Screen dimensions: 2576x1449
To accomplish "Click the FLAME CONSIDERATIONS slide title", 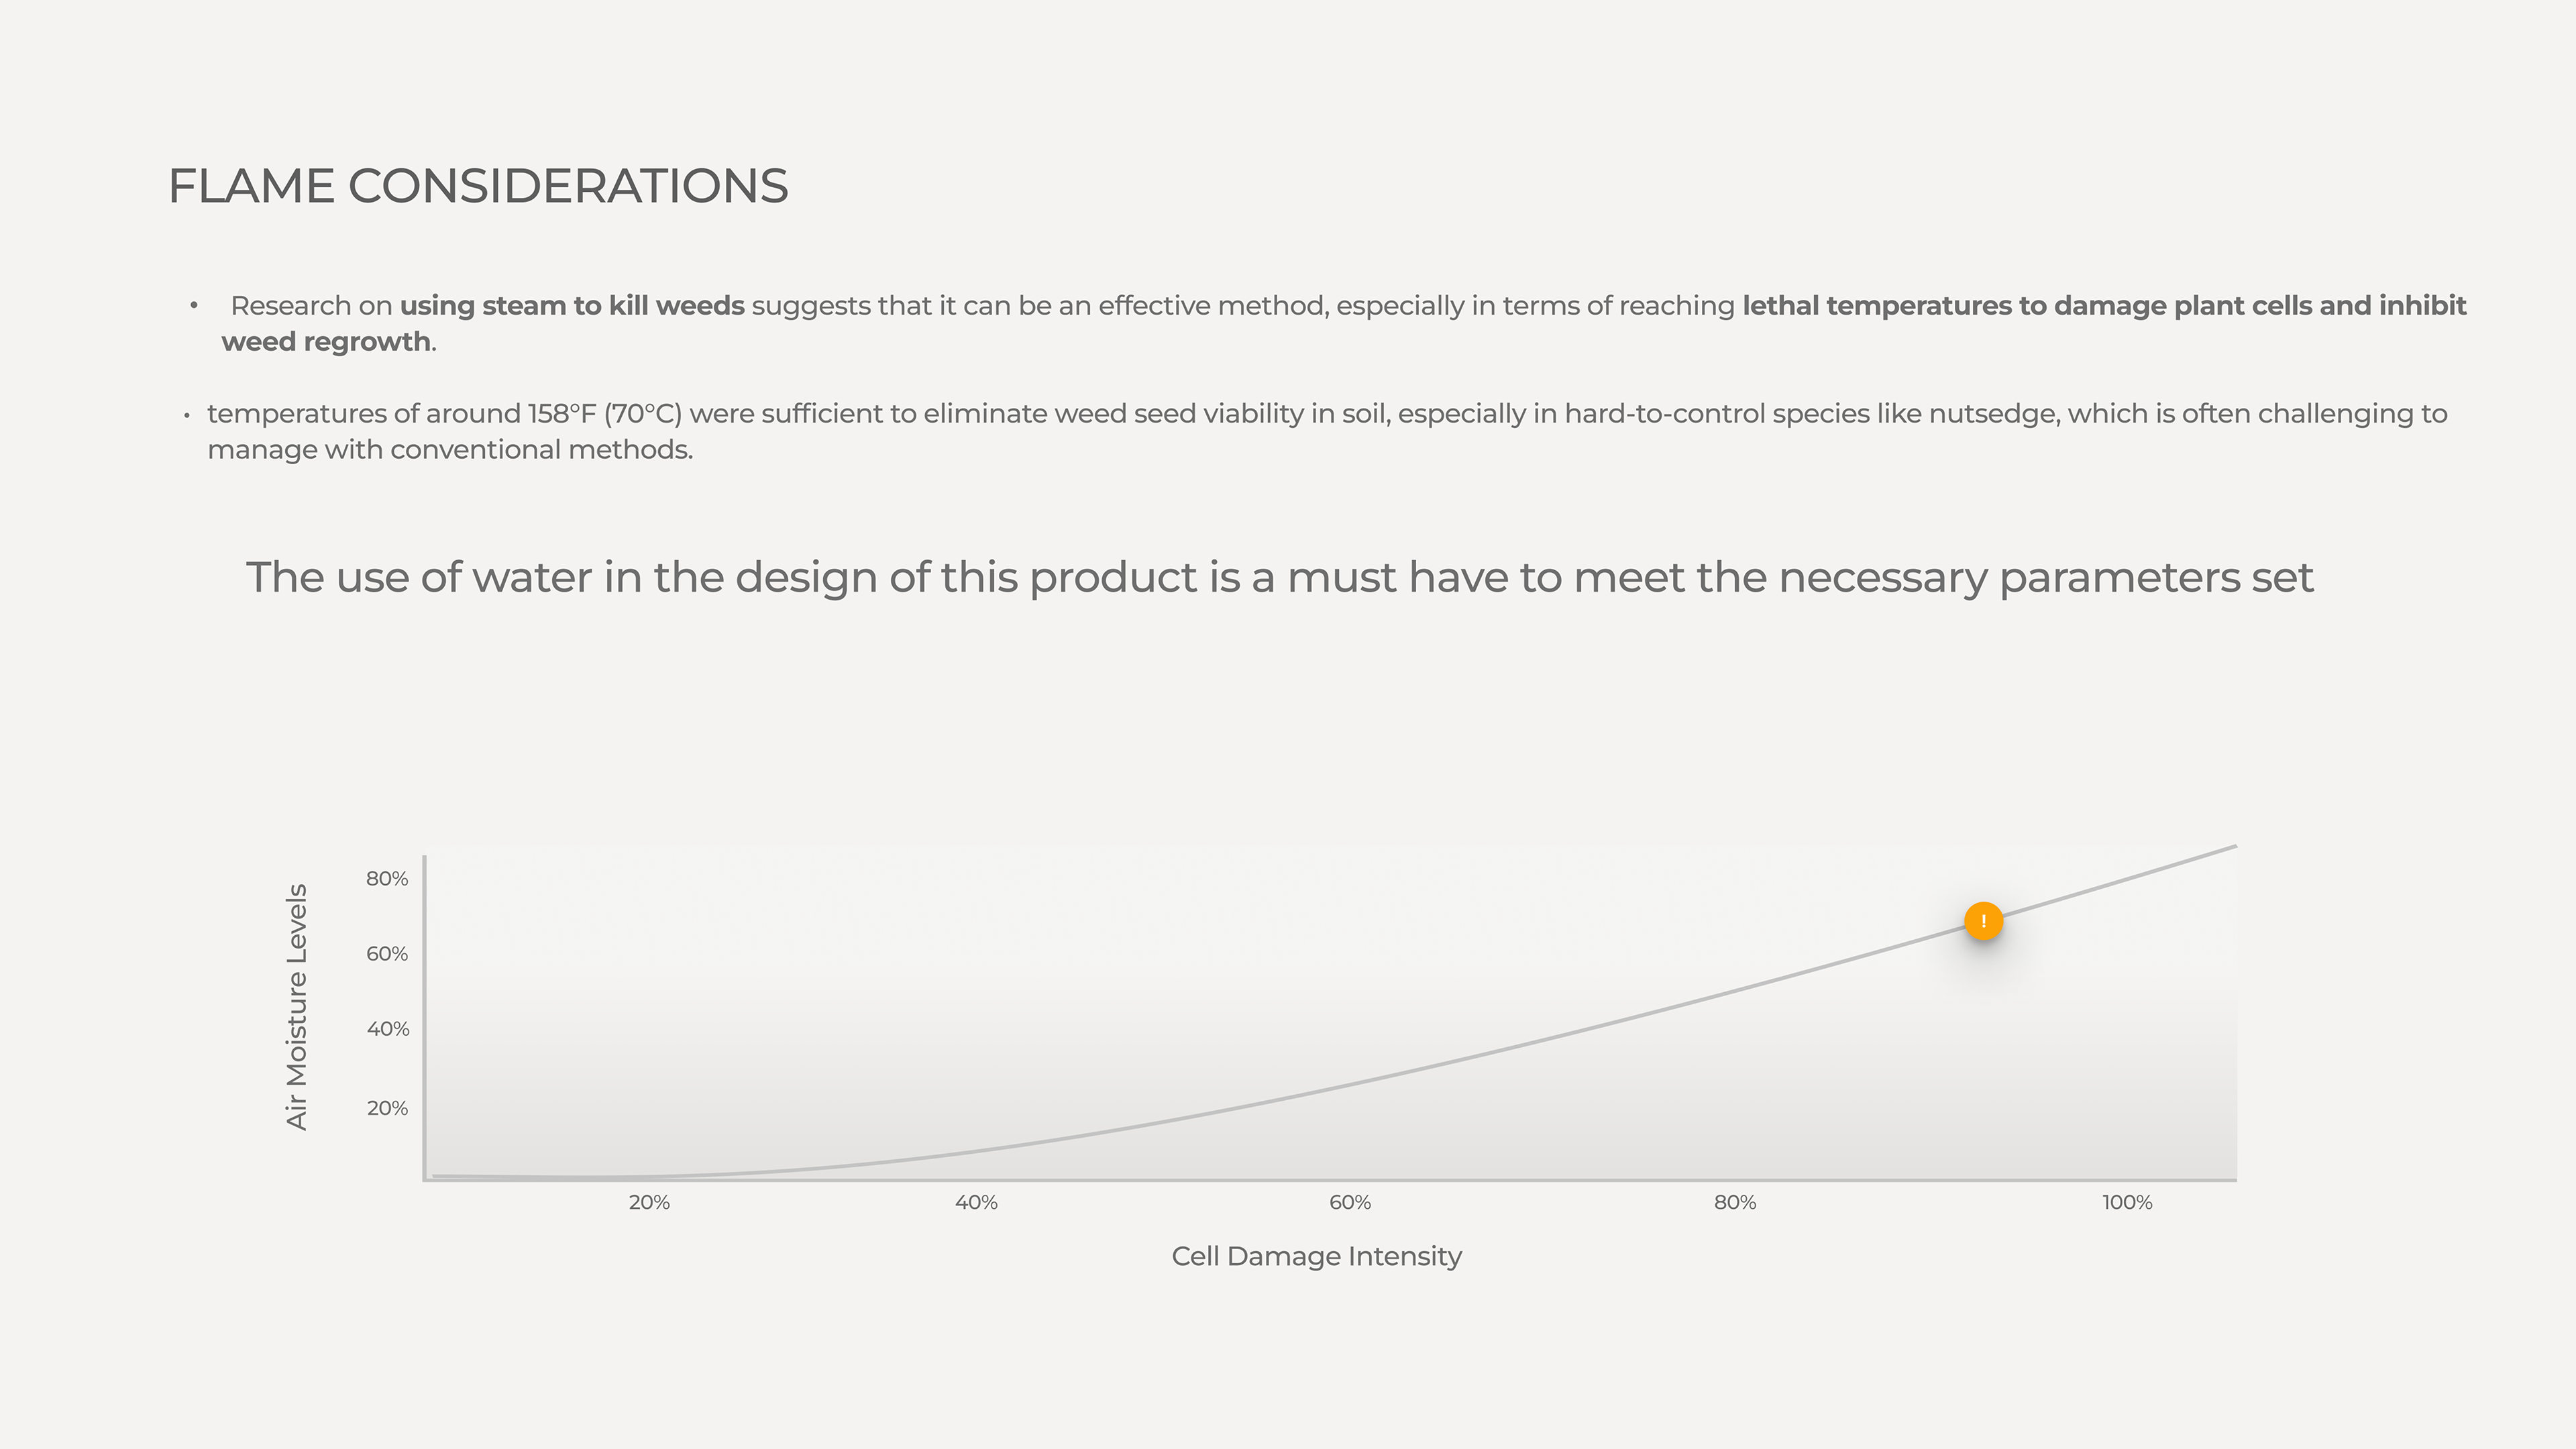I will tap(478, 186).
